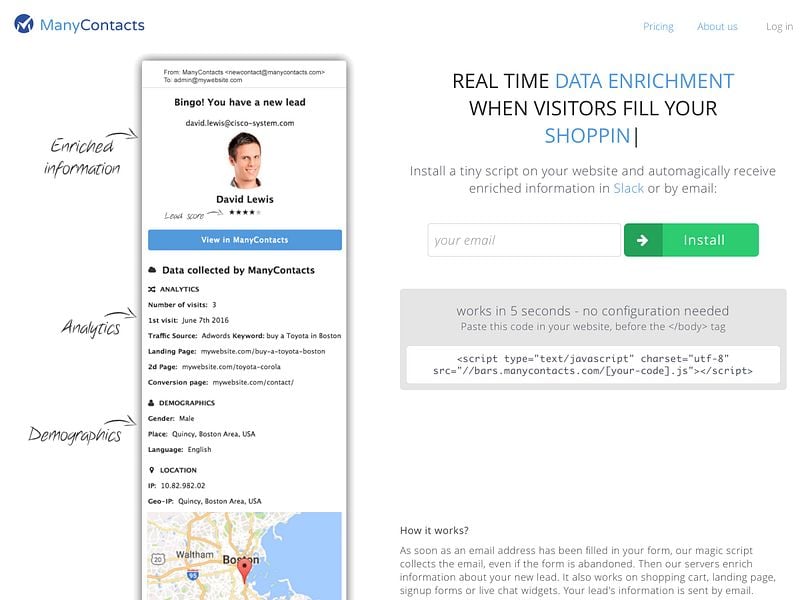800x600 pixels.
Task: Click the shuffle icon beside ANALYTICS
Action: [152, 289]
